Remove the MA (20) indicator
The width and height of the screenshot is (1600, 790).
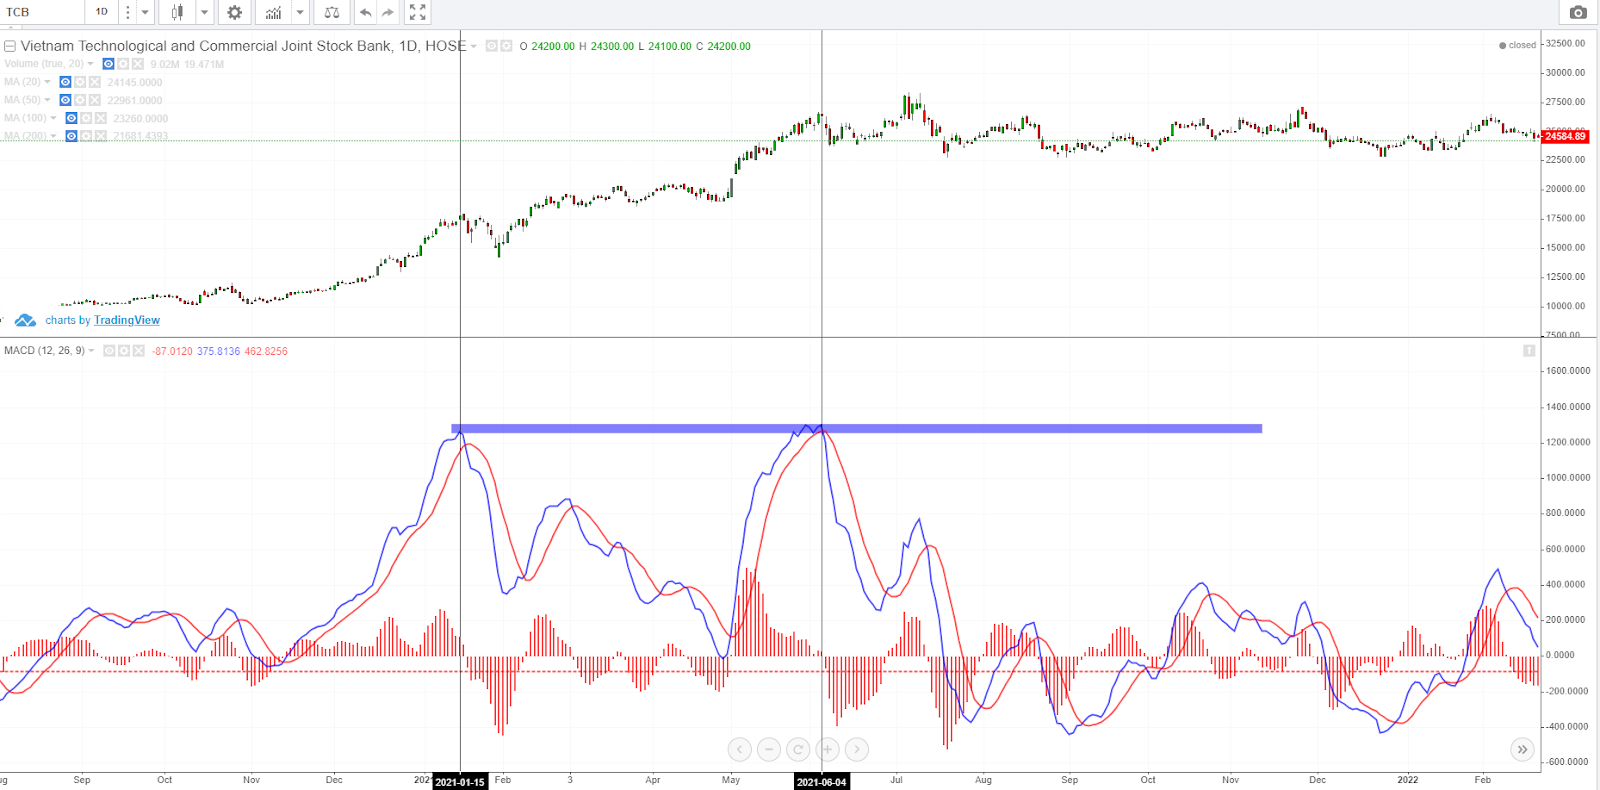(x=95, y=82)
